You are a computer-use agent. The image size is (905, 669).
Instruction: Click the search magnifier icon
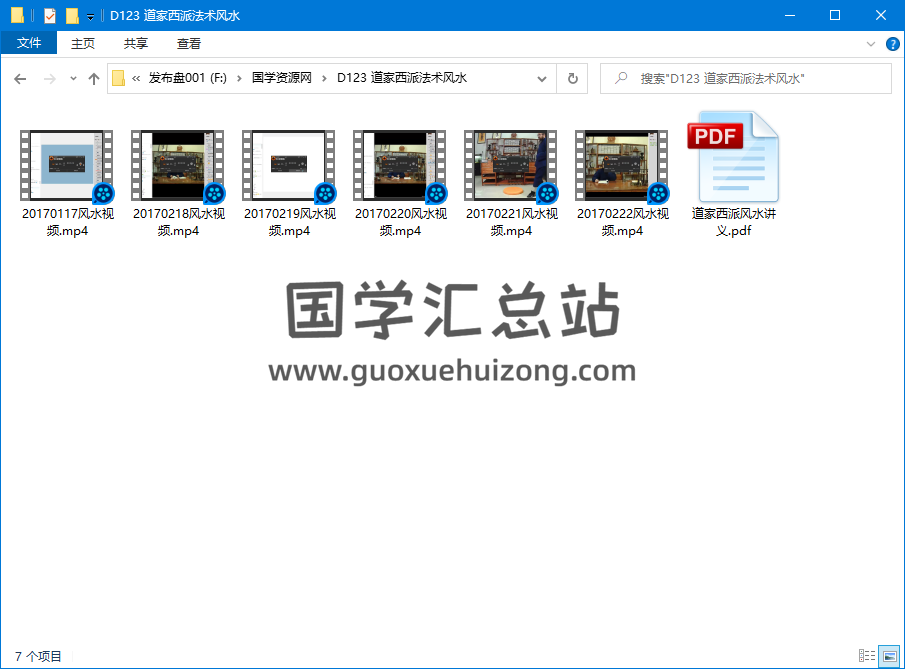621,78
